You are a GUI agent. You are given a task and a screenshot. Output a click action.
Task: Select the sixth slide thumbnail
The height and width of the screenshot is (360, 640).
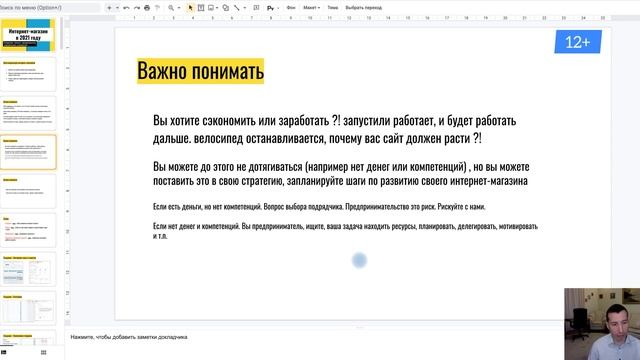click(x=28, y=230)
